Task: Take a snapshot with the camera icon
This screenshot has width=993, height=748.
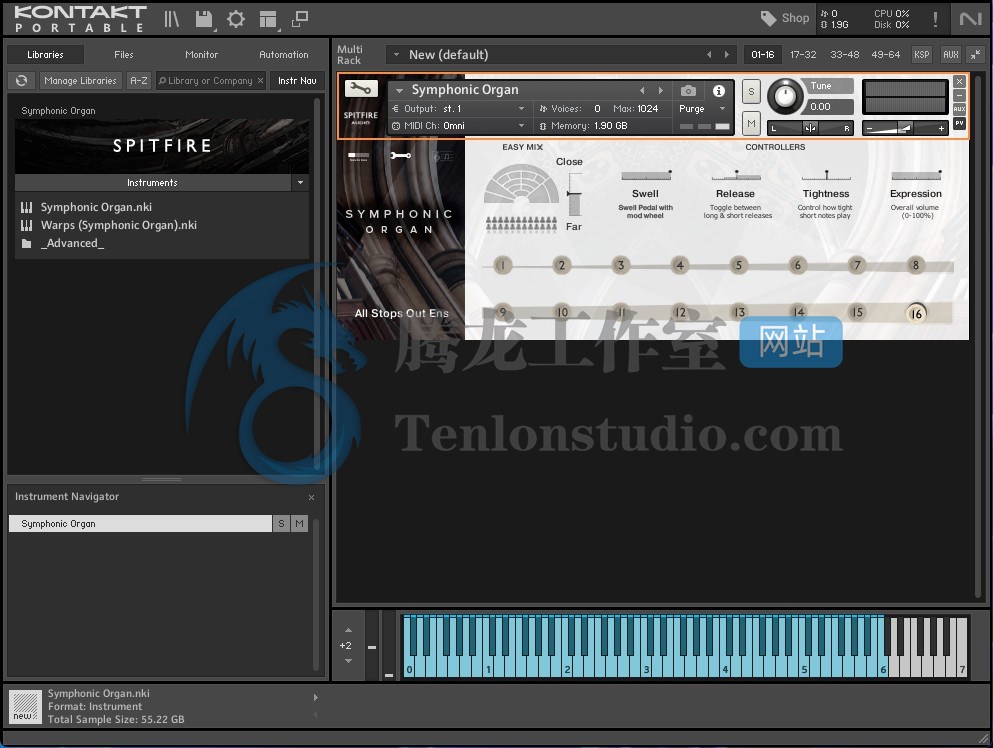Action: coord(688,91)
